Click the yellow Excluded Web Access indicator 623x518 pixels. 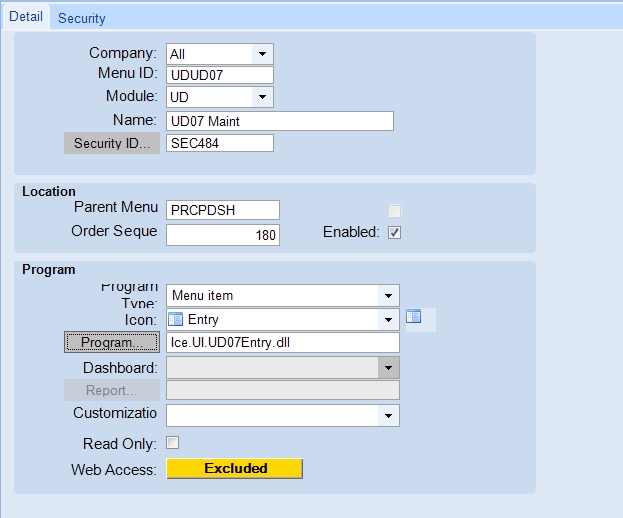pyautogui.click(x=235, y=468)
